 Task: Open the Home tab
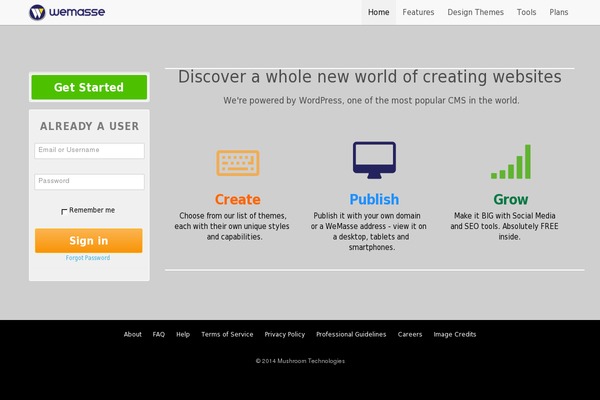(x=378, y=13)
